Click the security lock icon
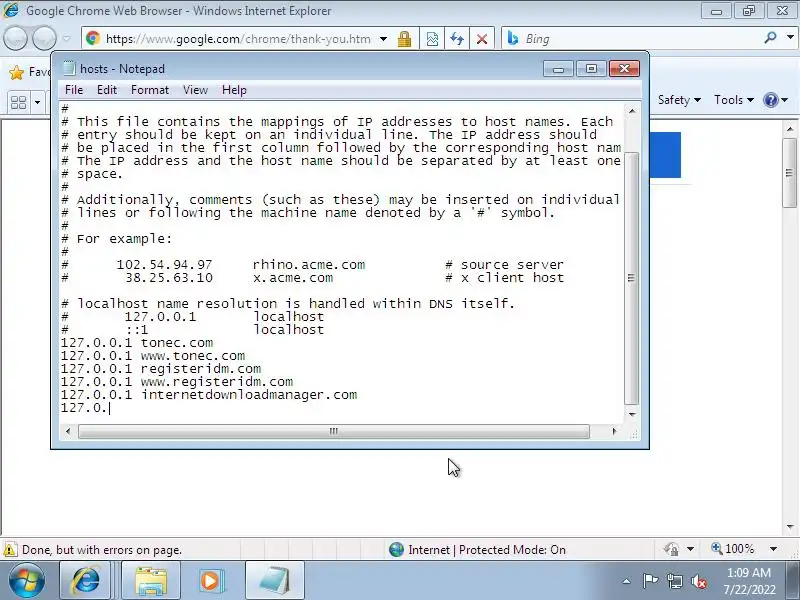The image size is (800, 600). [x=405, y=39]
